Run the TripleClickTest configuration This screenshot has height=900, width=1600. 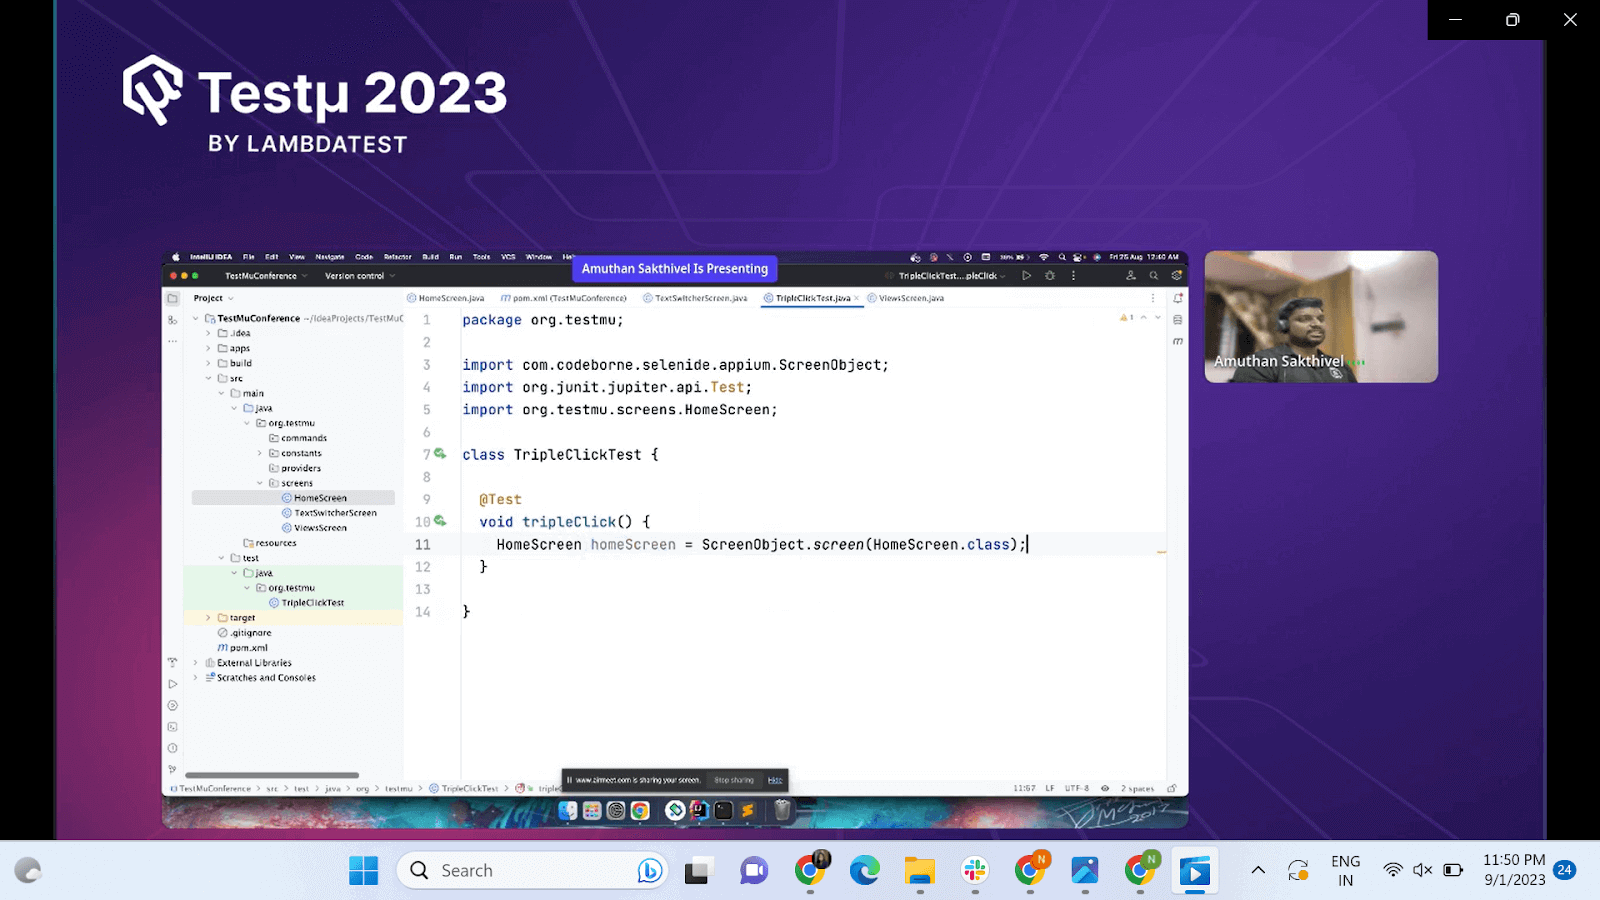(x=1026, y=275)
